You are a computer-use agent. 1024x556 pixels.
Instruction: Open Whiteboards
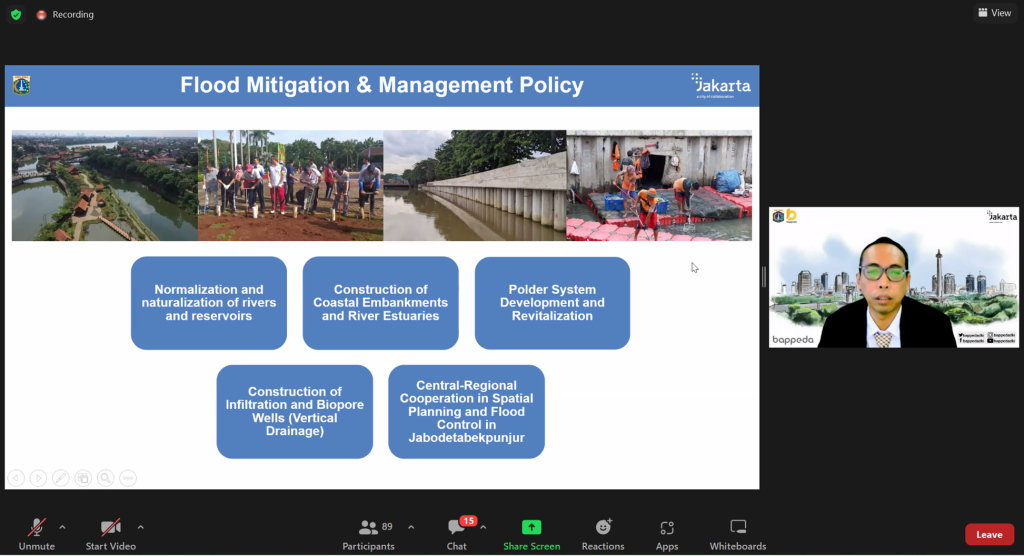738,533
